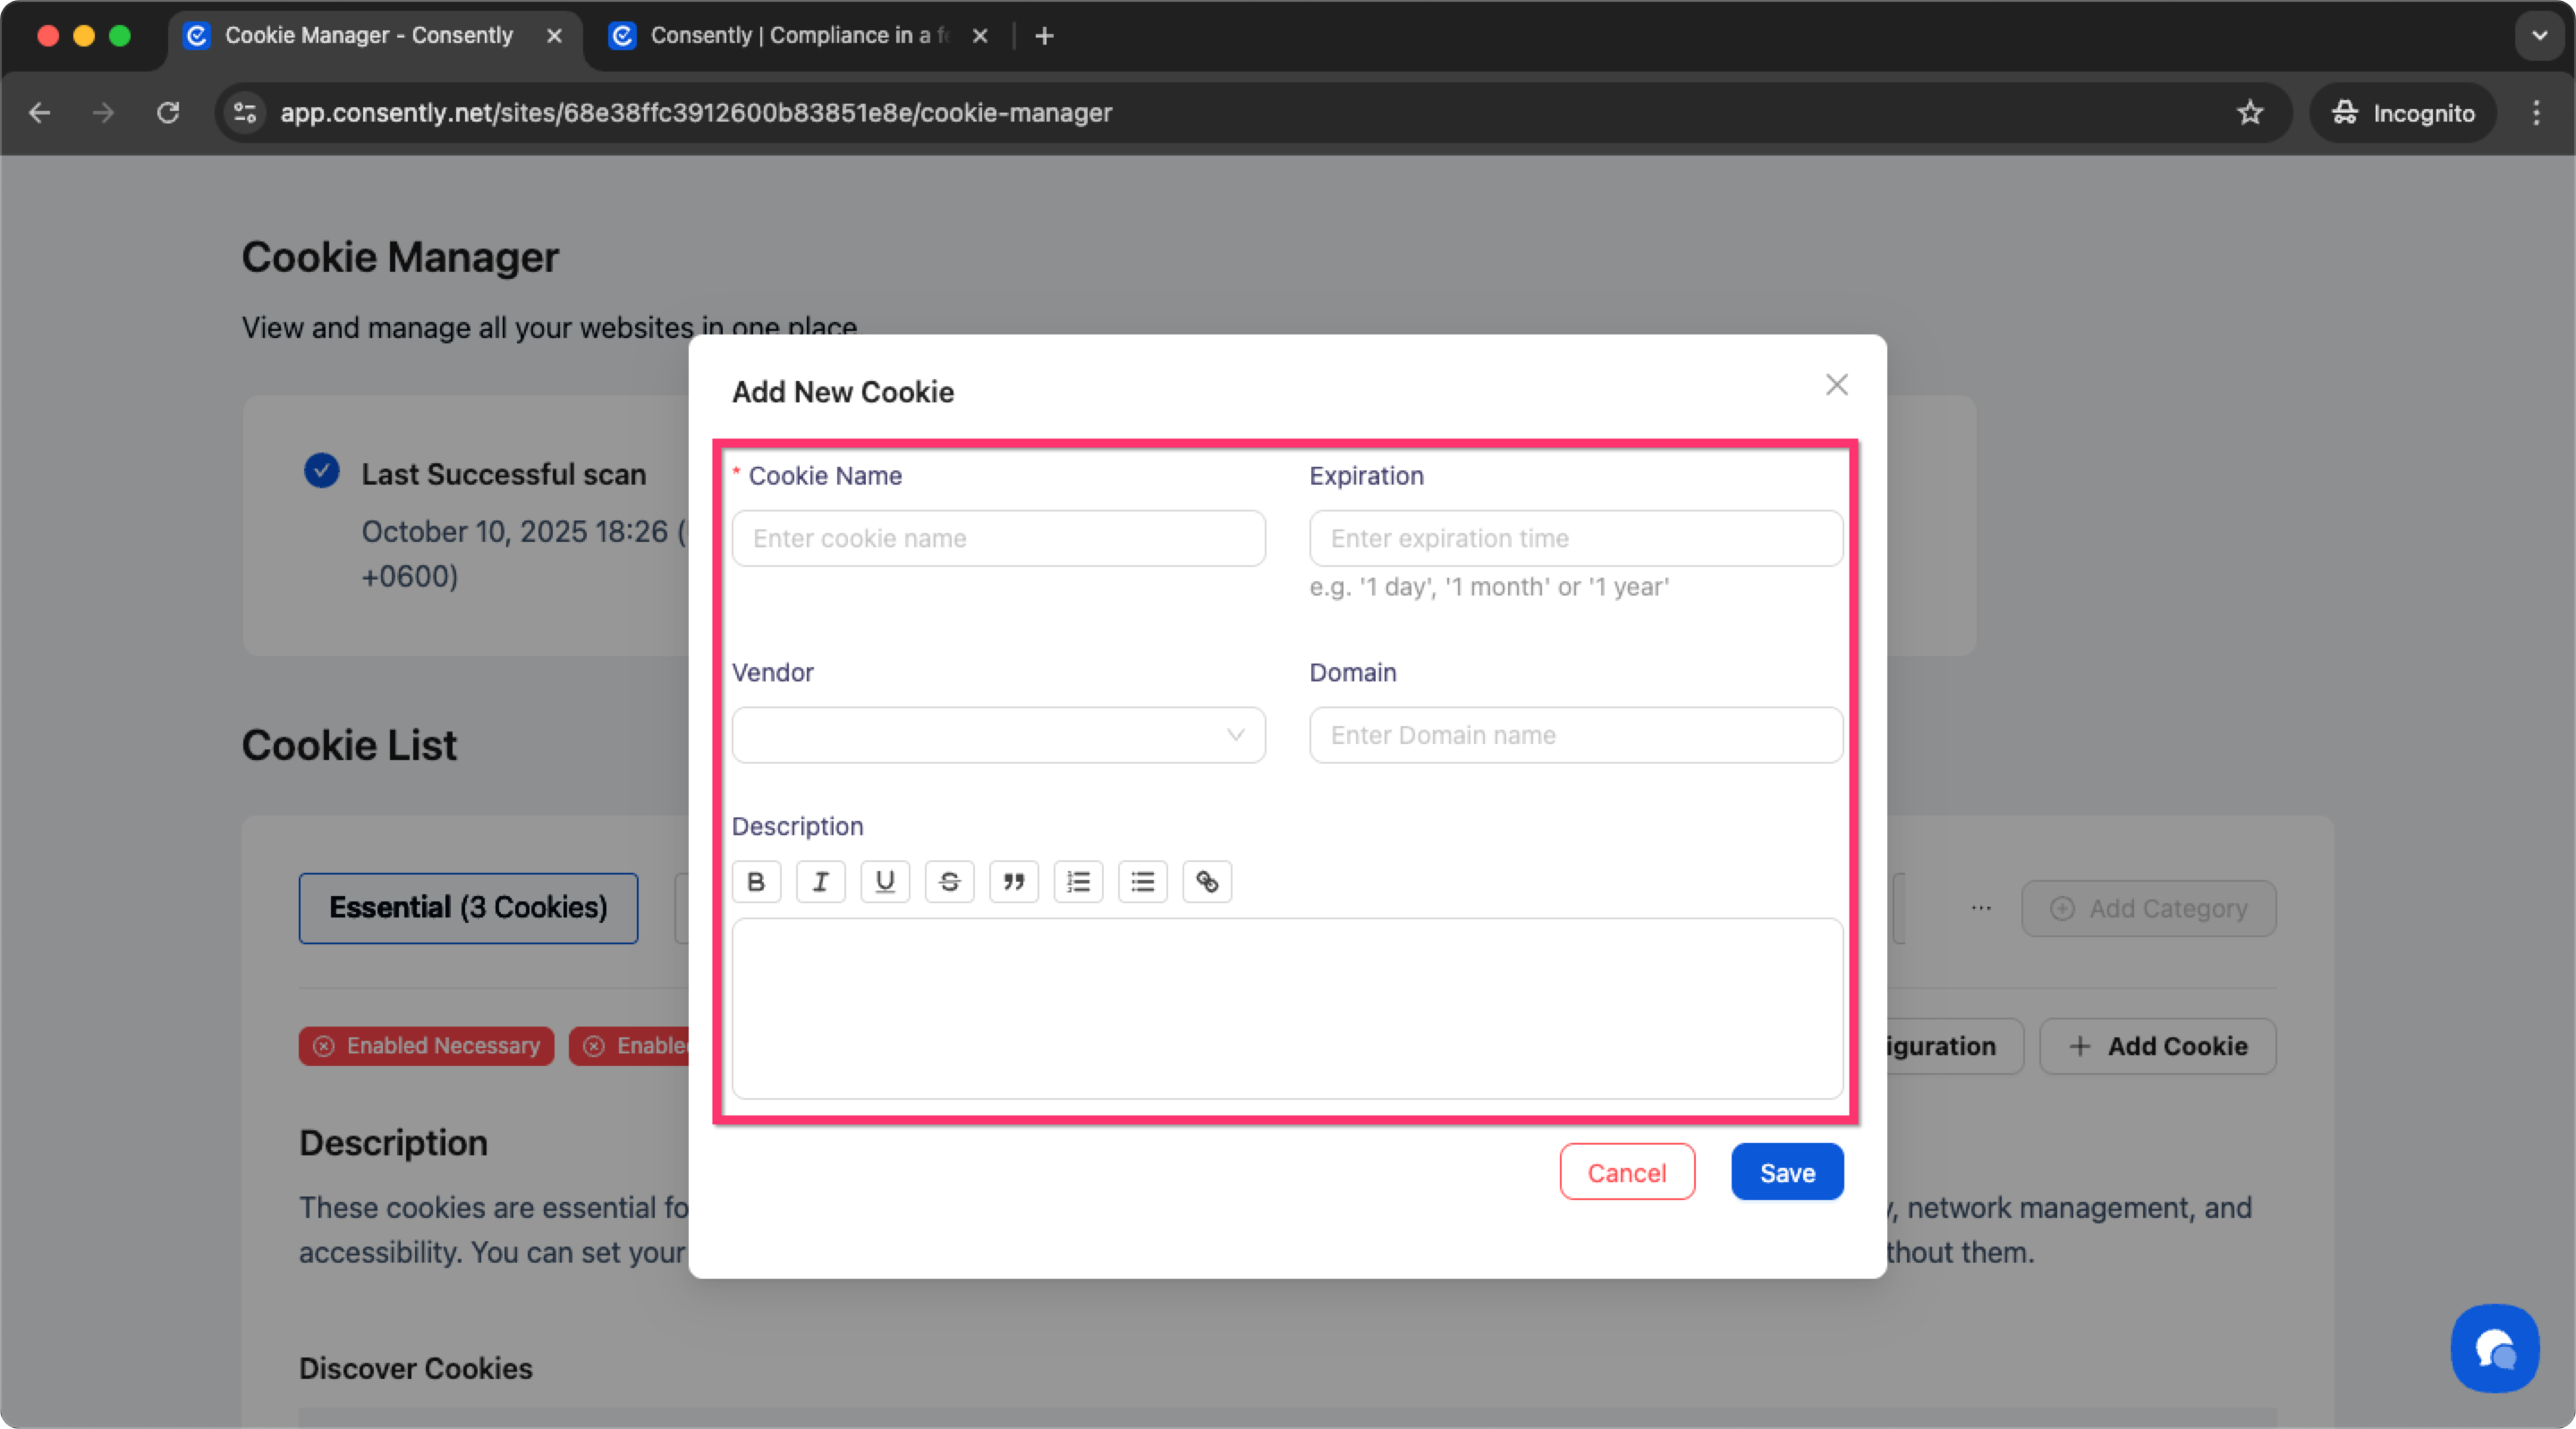Viewport: 2576px width, 1429px height.
Task: Start a bulleted list in description
Action: pos(1142,881)
